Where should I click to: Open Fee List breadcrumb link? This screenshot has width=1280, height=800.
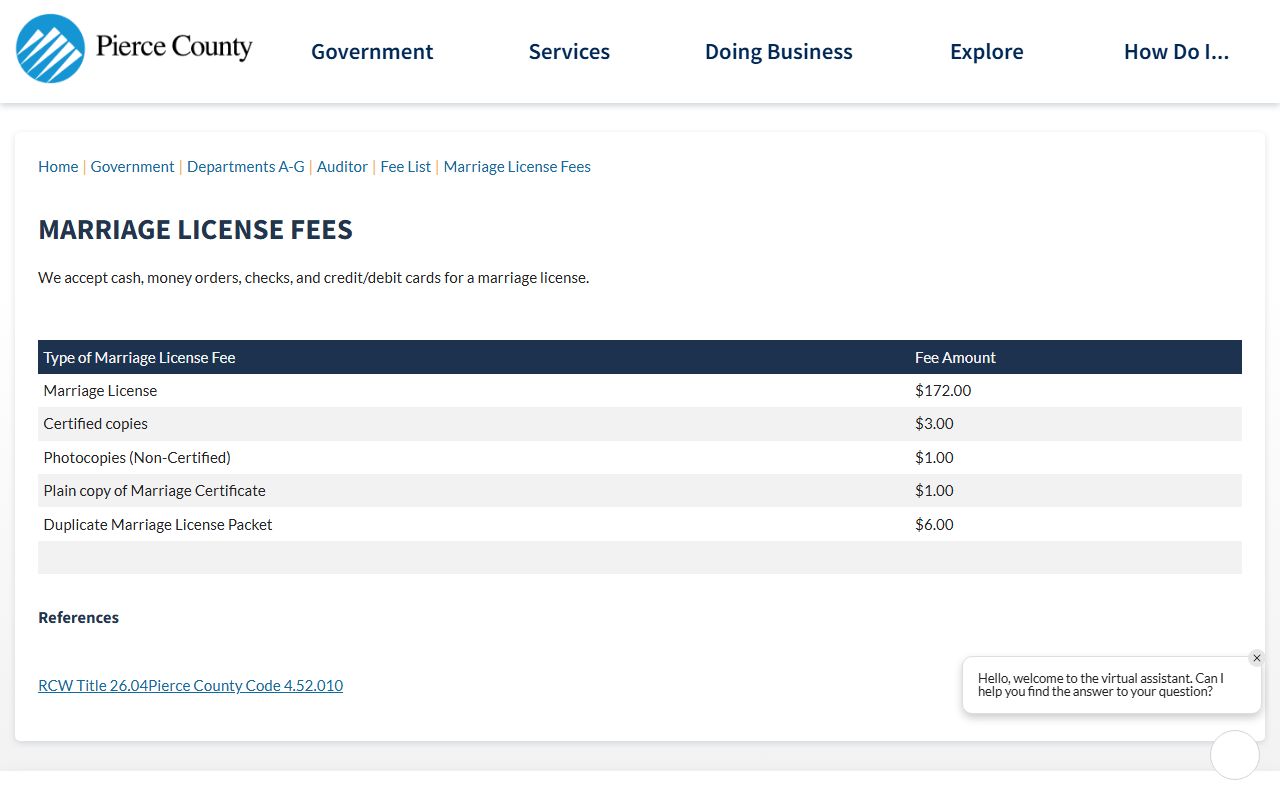coord(406,167)
